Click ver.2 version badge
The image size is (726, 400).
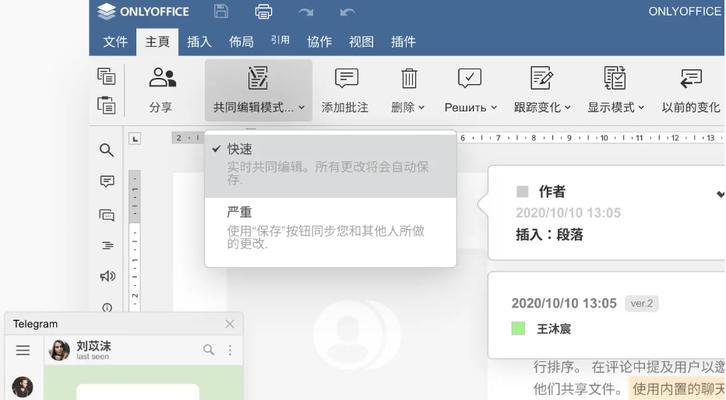[x=642, y=303]
